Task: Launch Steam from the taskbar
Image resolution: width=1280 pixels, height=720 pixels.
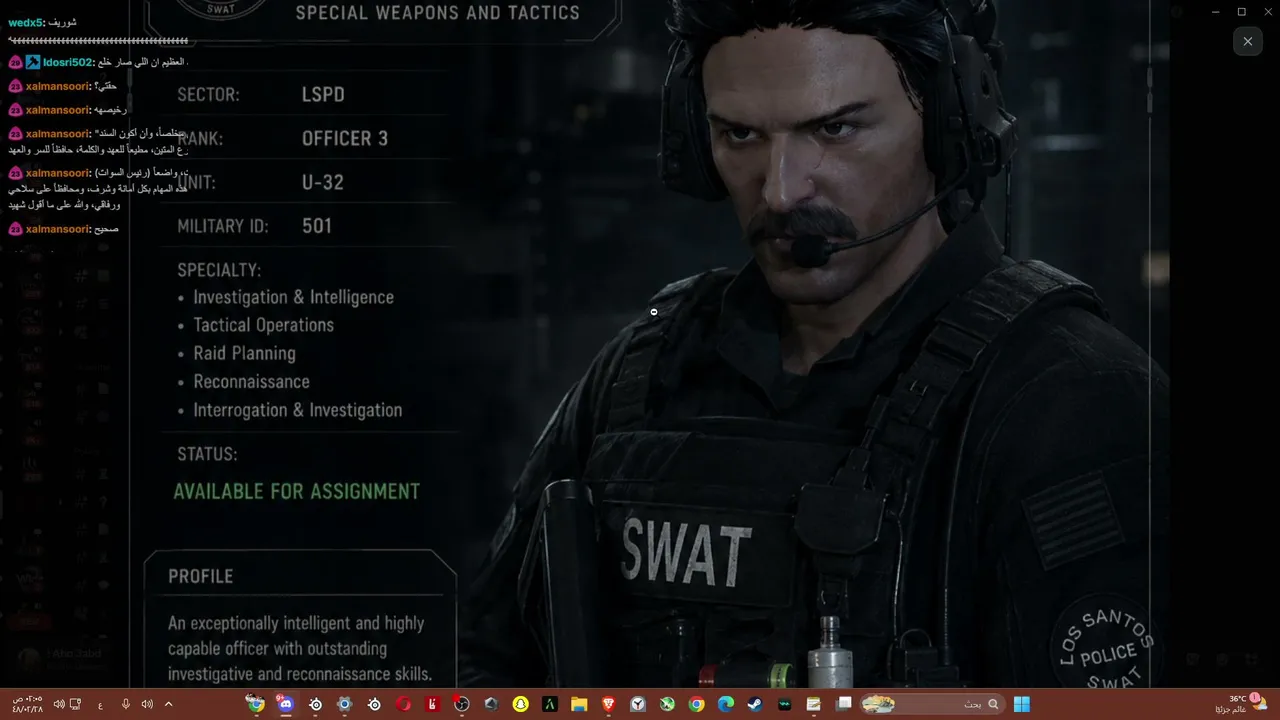Action: (x=754, y=704)
